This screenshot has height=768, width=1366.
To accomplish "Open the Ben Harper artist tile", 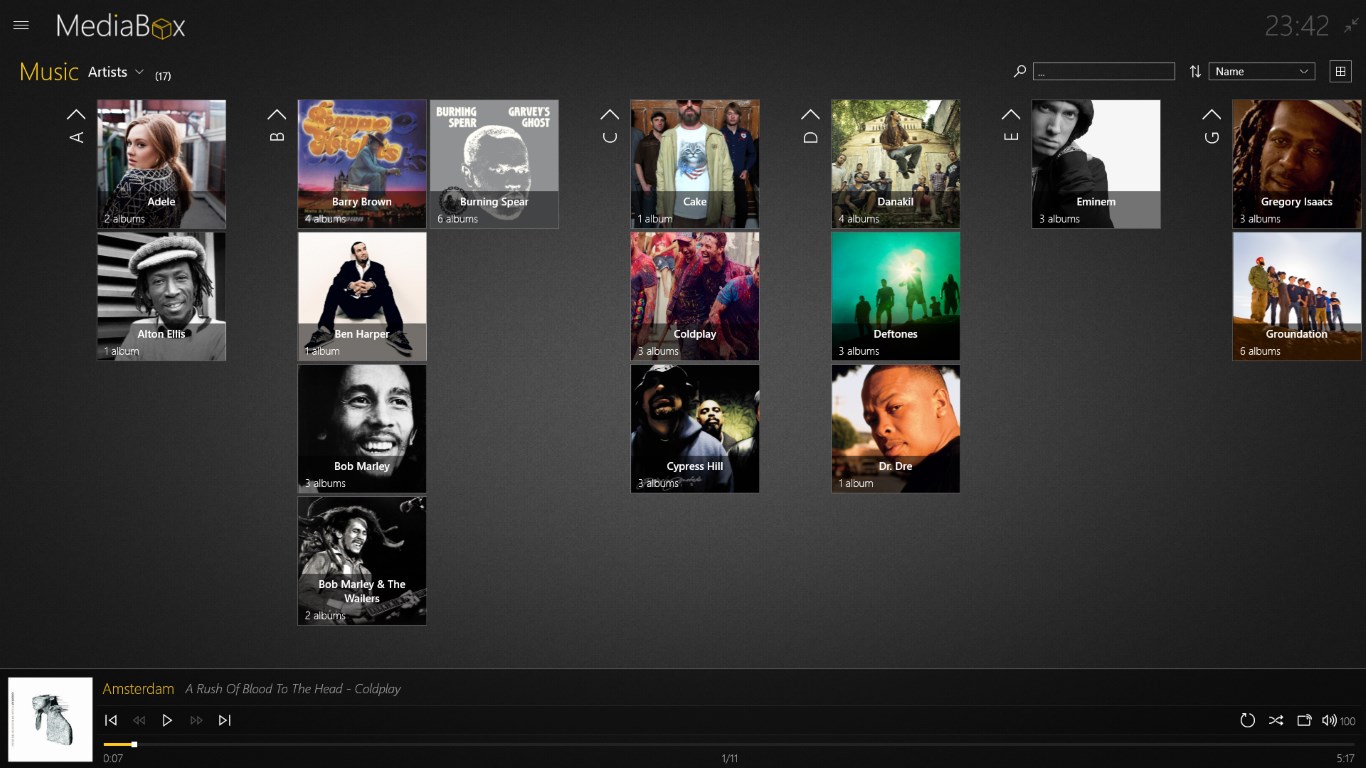I will (362, 296).
